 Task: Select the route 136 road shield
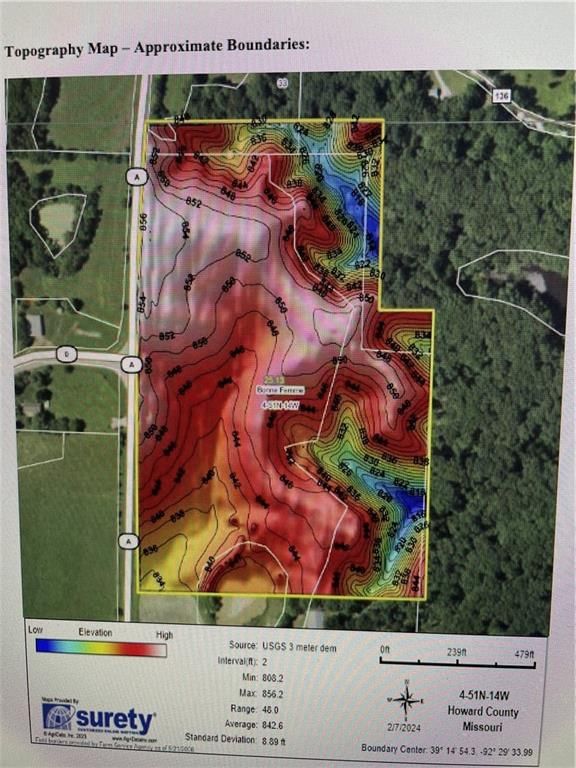[x=502, y=96]
